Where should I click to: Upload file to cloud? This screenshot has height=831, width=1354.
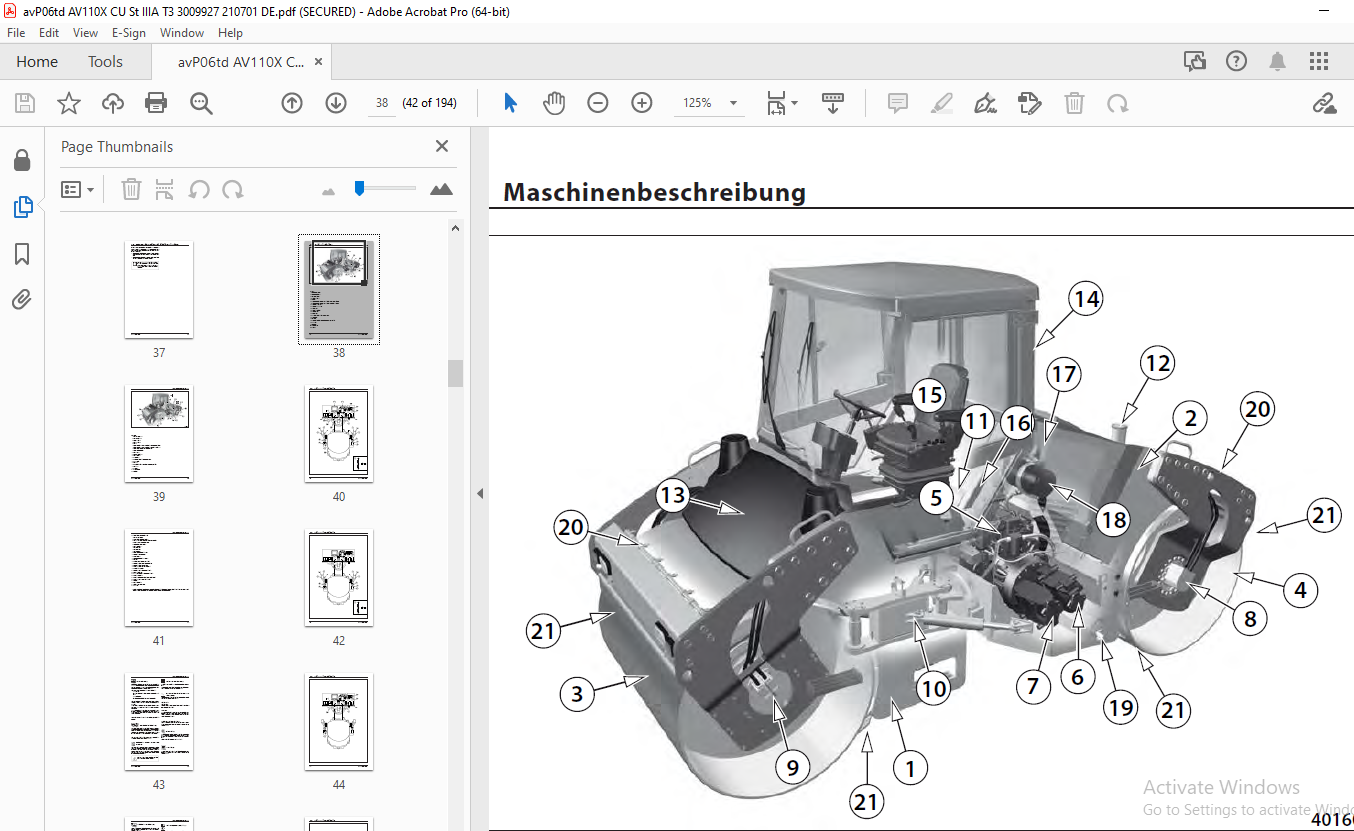pos(113,103)
